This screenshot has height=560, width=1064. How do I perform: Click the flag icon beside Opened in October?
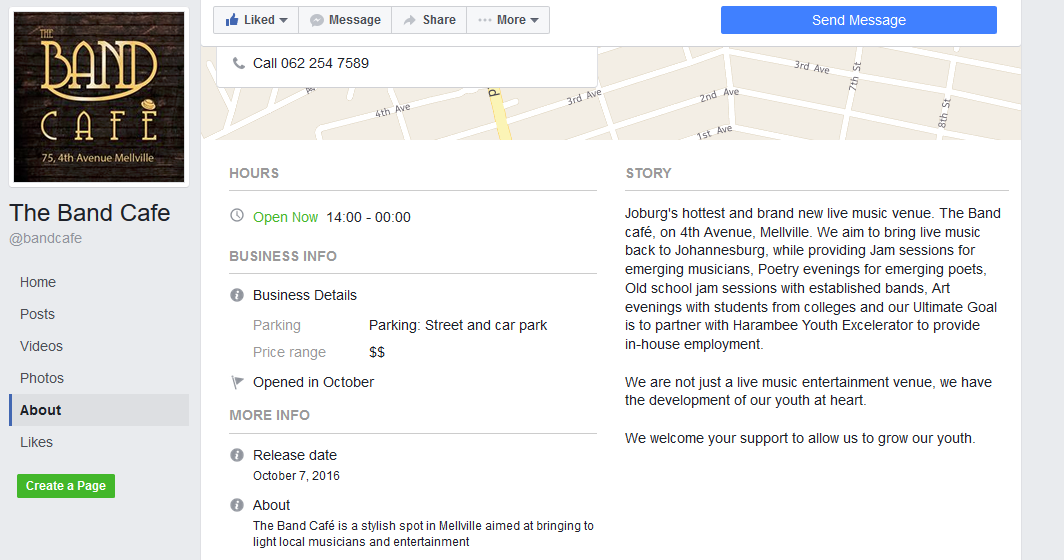(x=237, y=382)
